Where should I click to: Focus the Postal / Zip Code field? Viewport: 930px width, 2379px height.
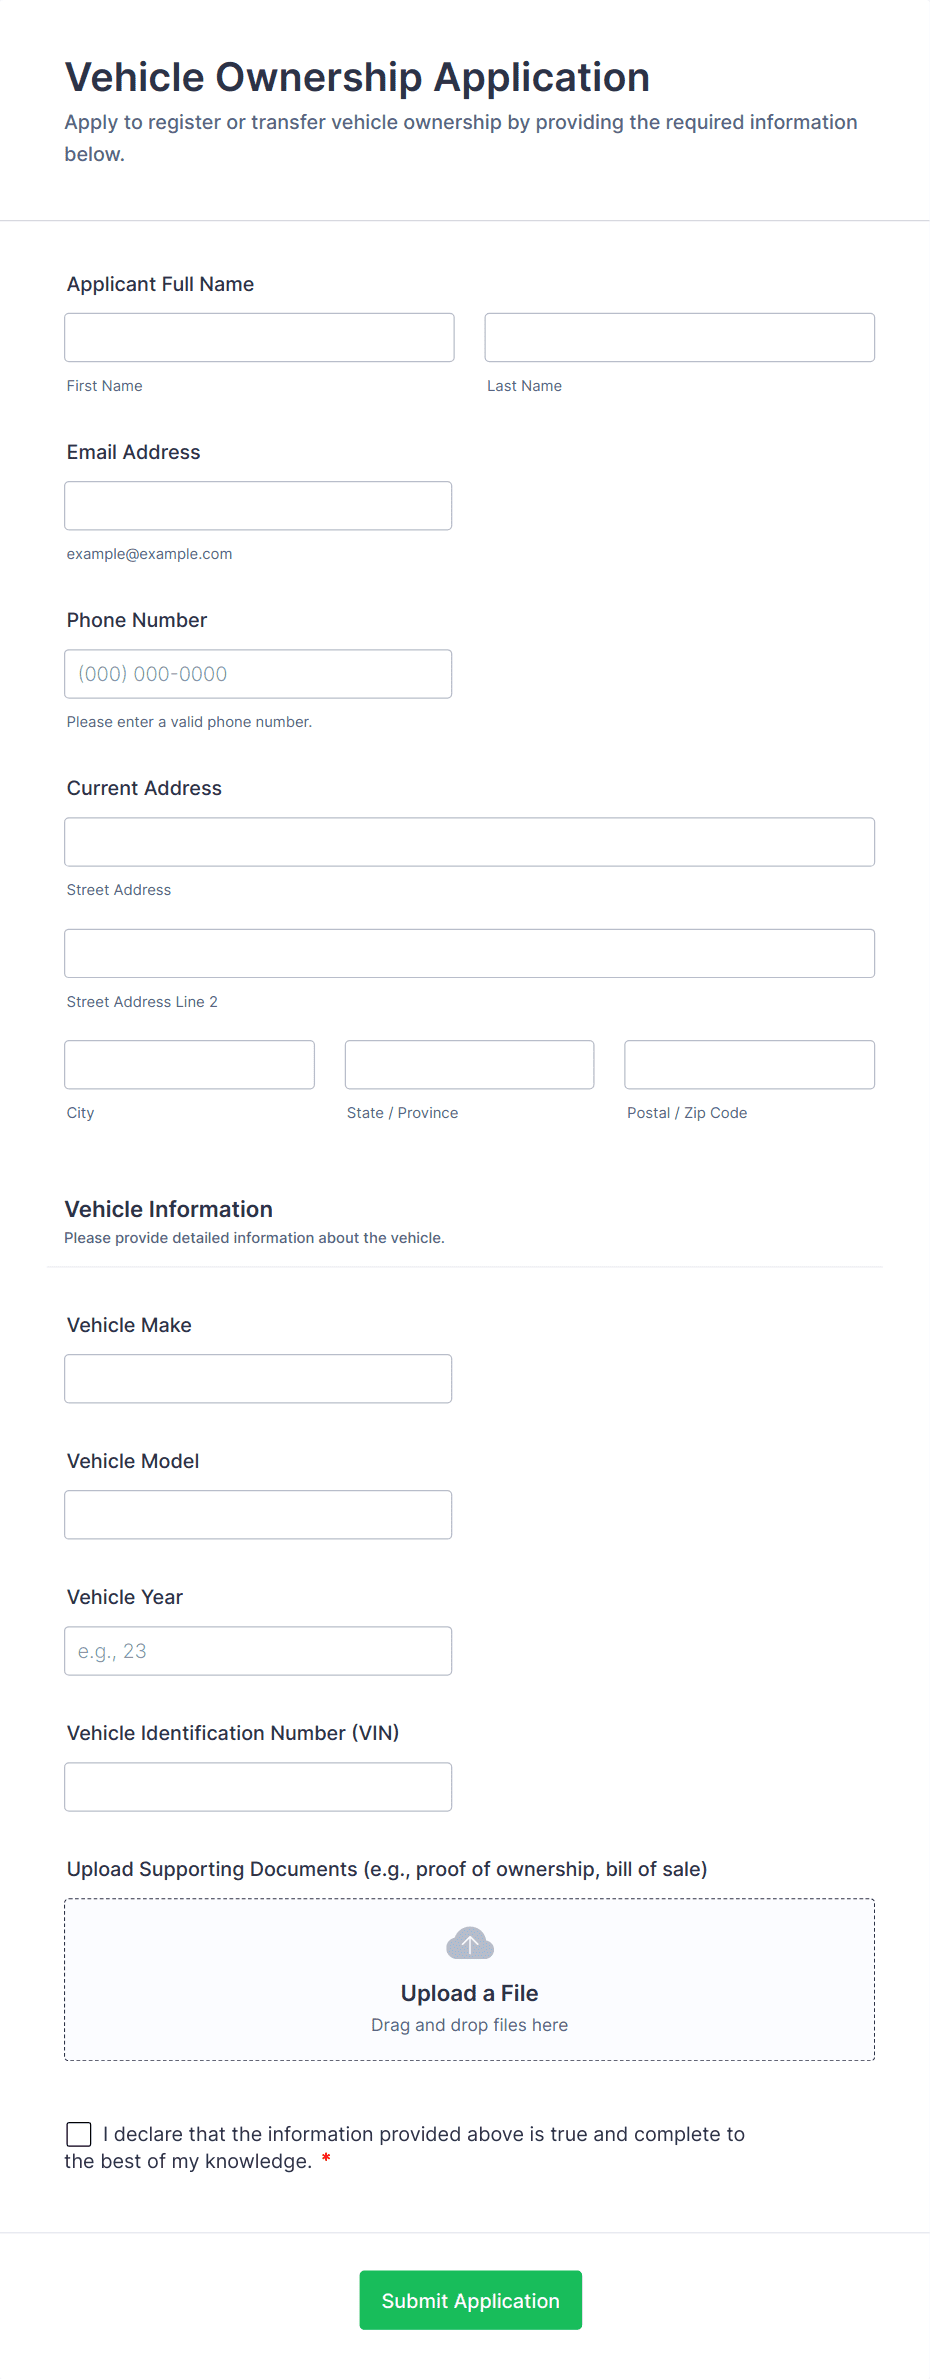click(749, 1065)
